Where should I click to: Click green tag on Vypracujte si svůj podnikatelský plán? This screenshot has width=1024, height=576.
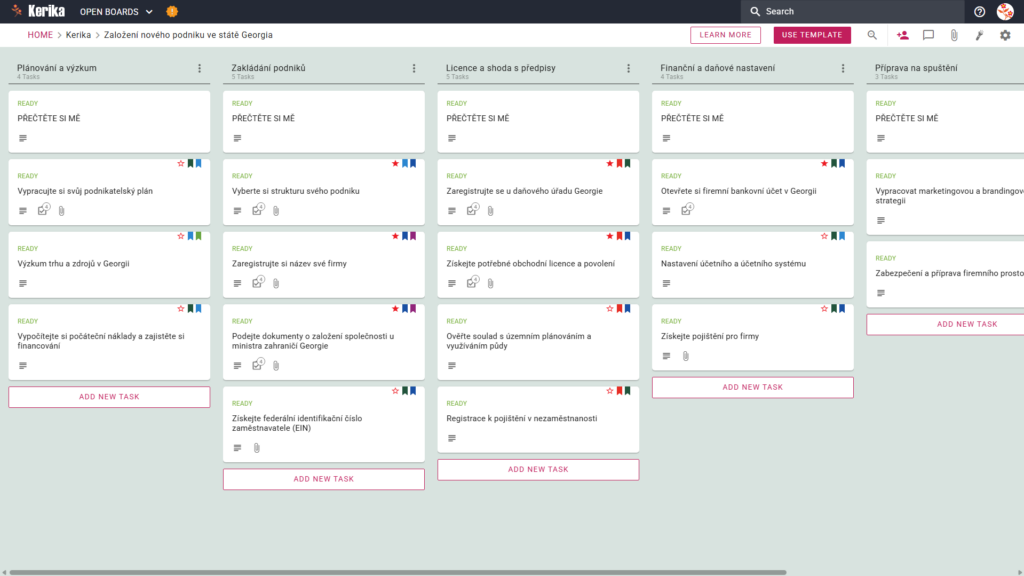point(191,163)
